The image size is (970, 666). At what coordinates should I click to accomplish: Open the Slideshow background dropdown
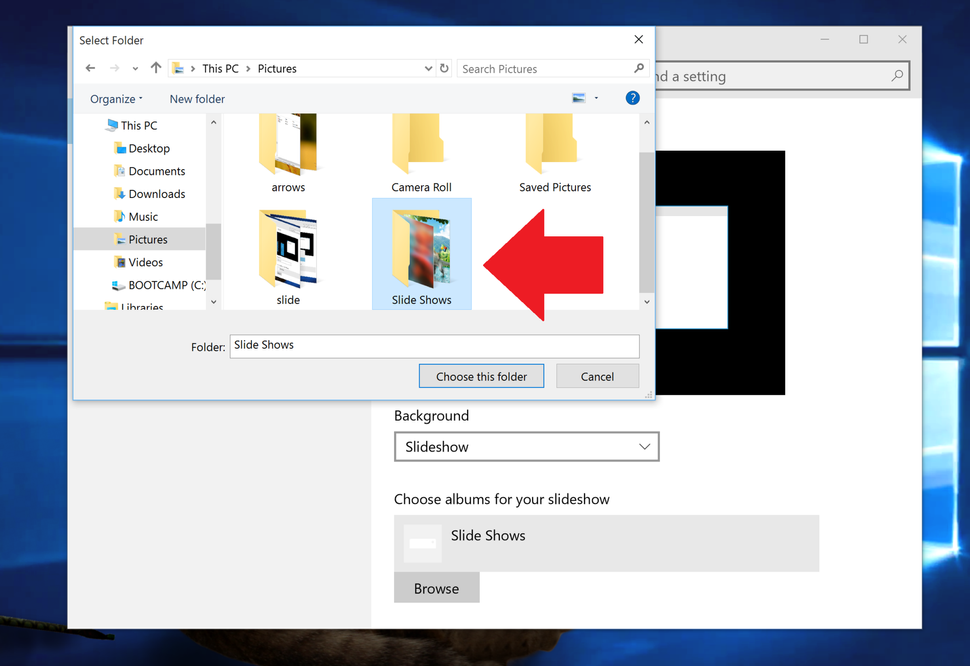click(526, 446)
